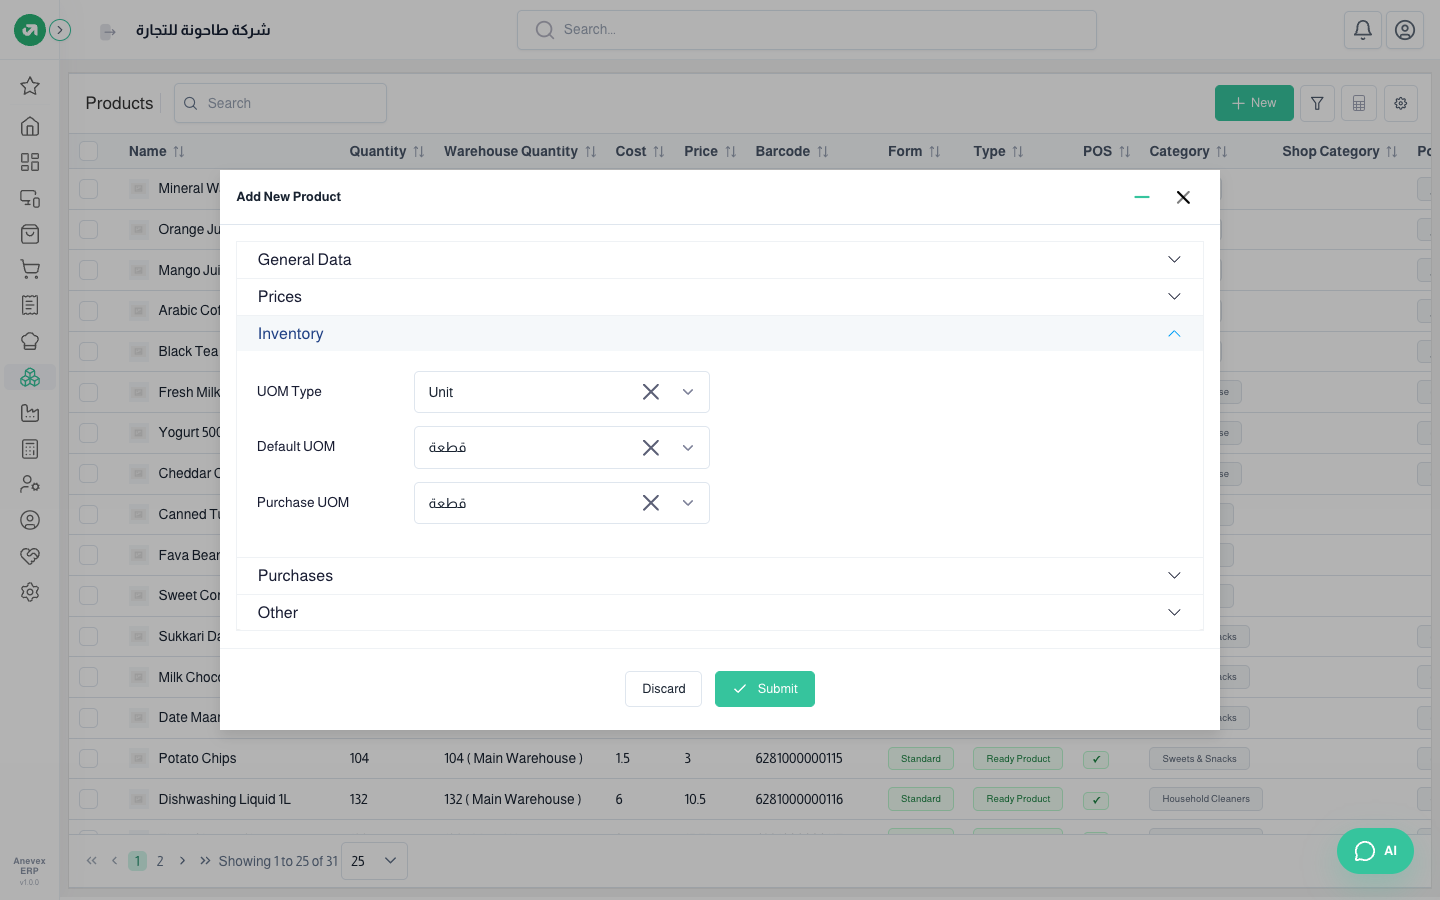Select the highlighted cubes inventory icon in sidebar

[x=30, y=377]
